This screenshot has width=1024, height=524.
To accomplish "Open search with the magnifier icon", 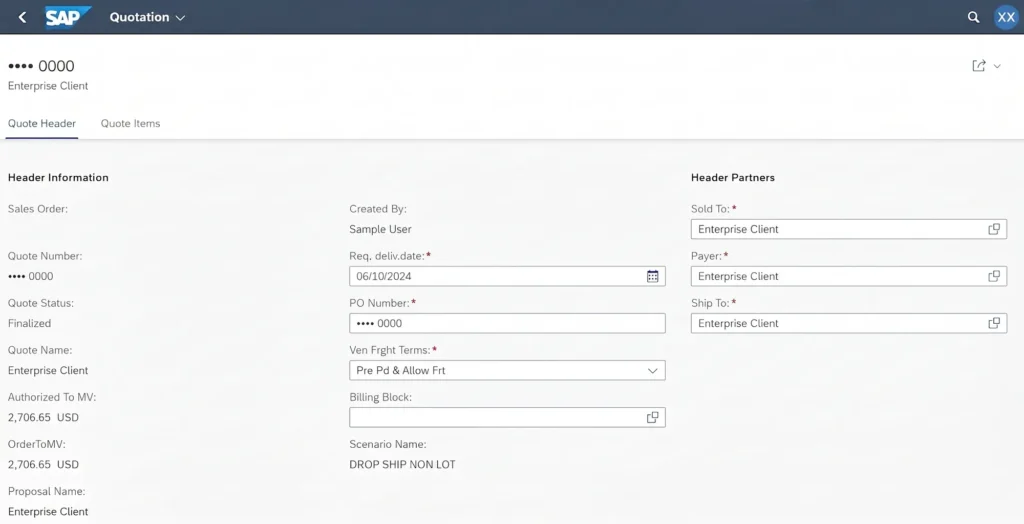I will click(973, 17).
